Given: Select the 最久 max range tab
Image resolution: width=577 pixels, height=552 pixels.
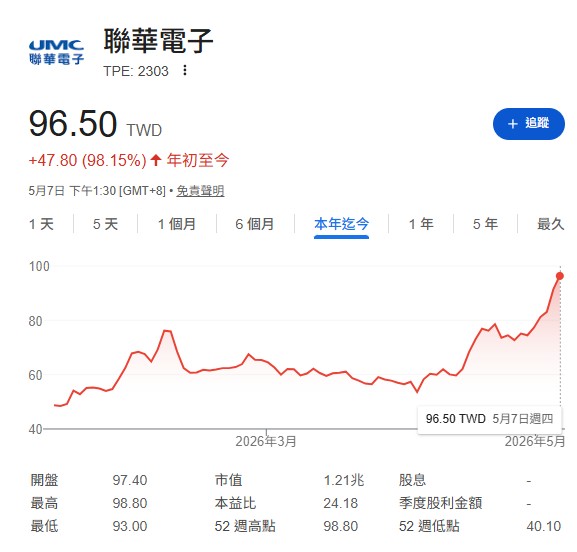Looking at the screenshot, I should [x=551, y=224].
